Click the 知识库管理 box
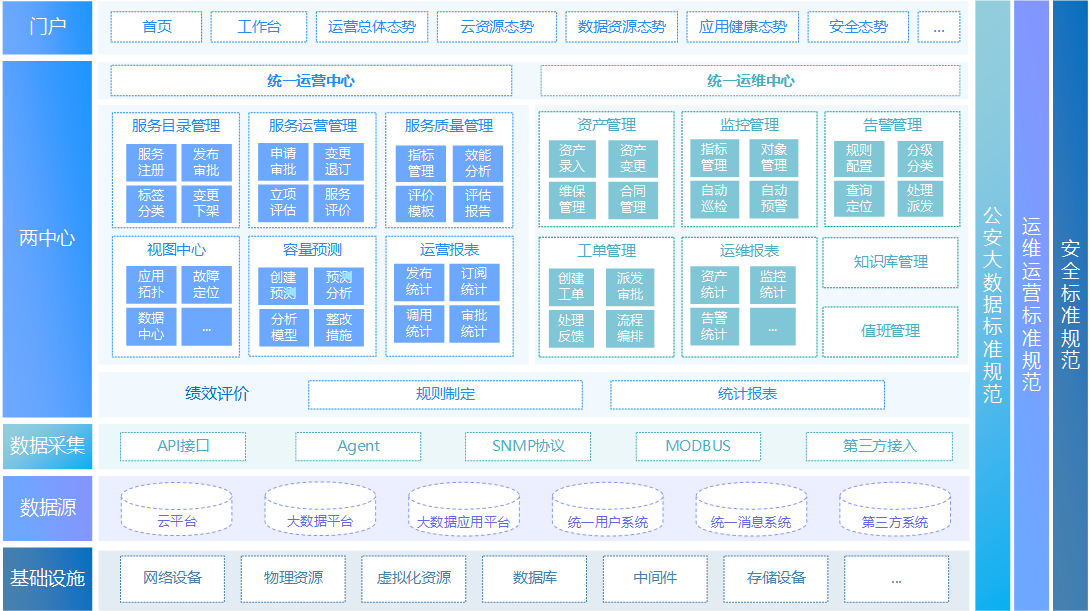1090x611 pixels. coord(890,262)
